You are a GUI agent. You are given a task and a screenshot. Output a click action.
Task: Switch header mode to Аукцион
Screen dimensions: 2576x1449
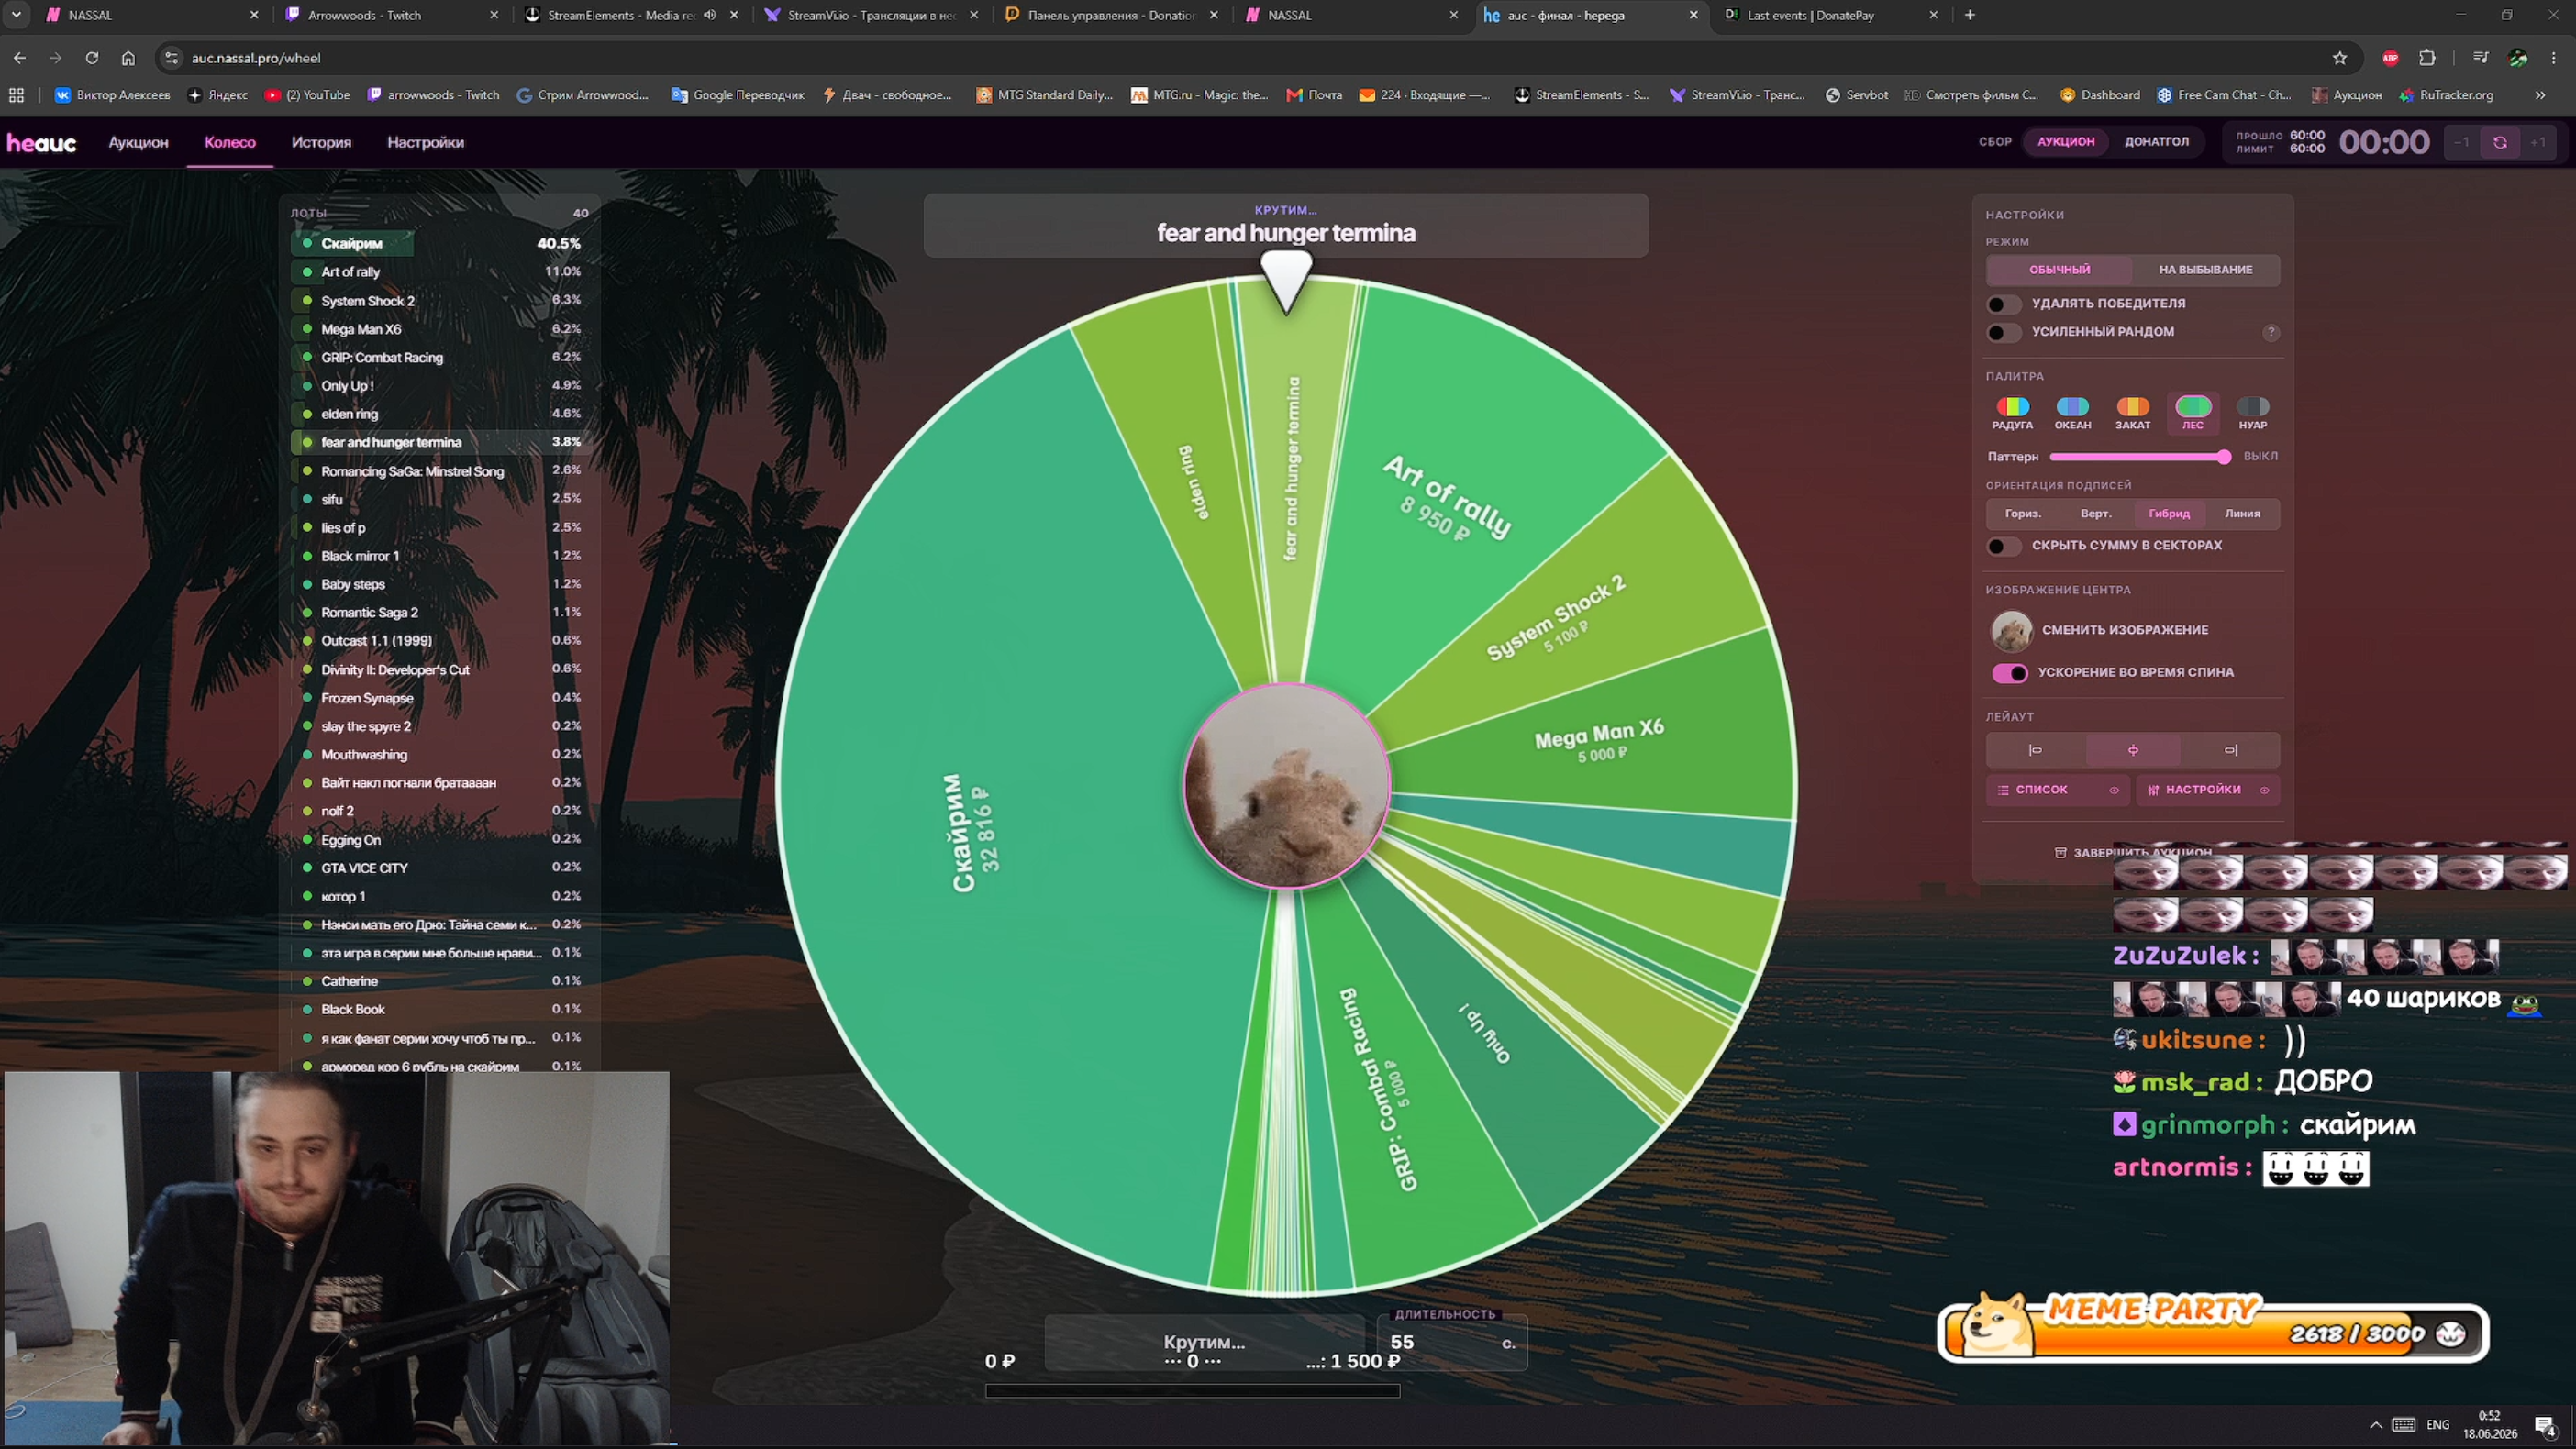pos(2066,142)
